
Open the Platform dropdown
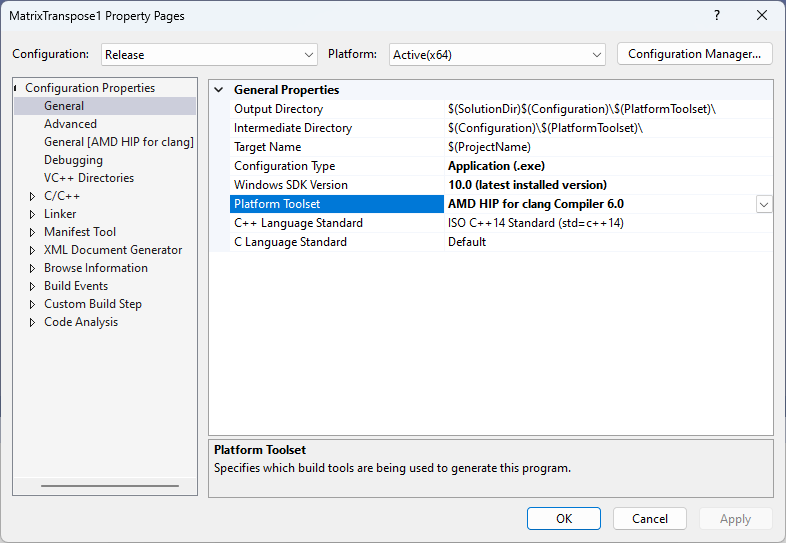(497, 55)
